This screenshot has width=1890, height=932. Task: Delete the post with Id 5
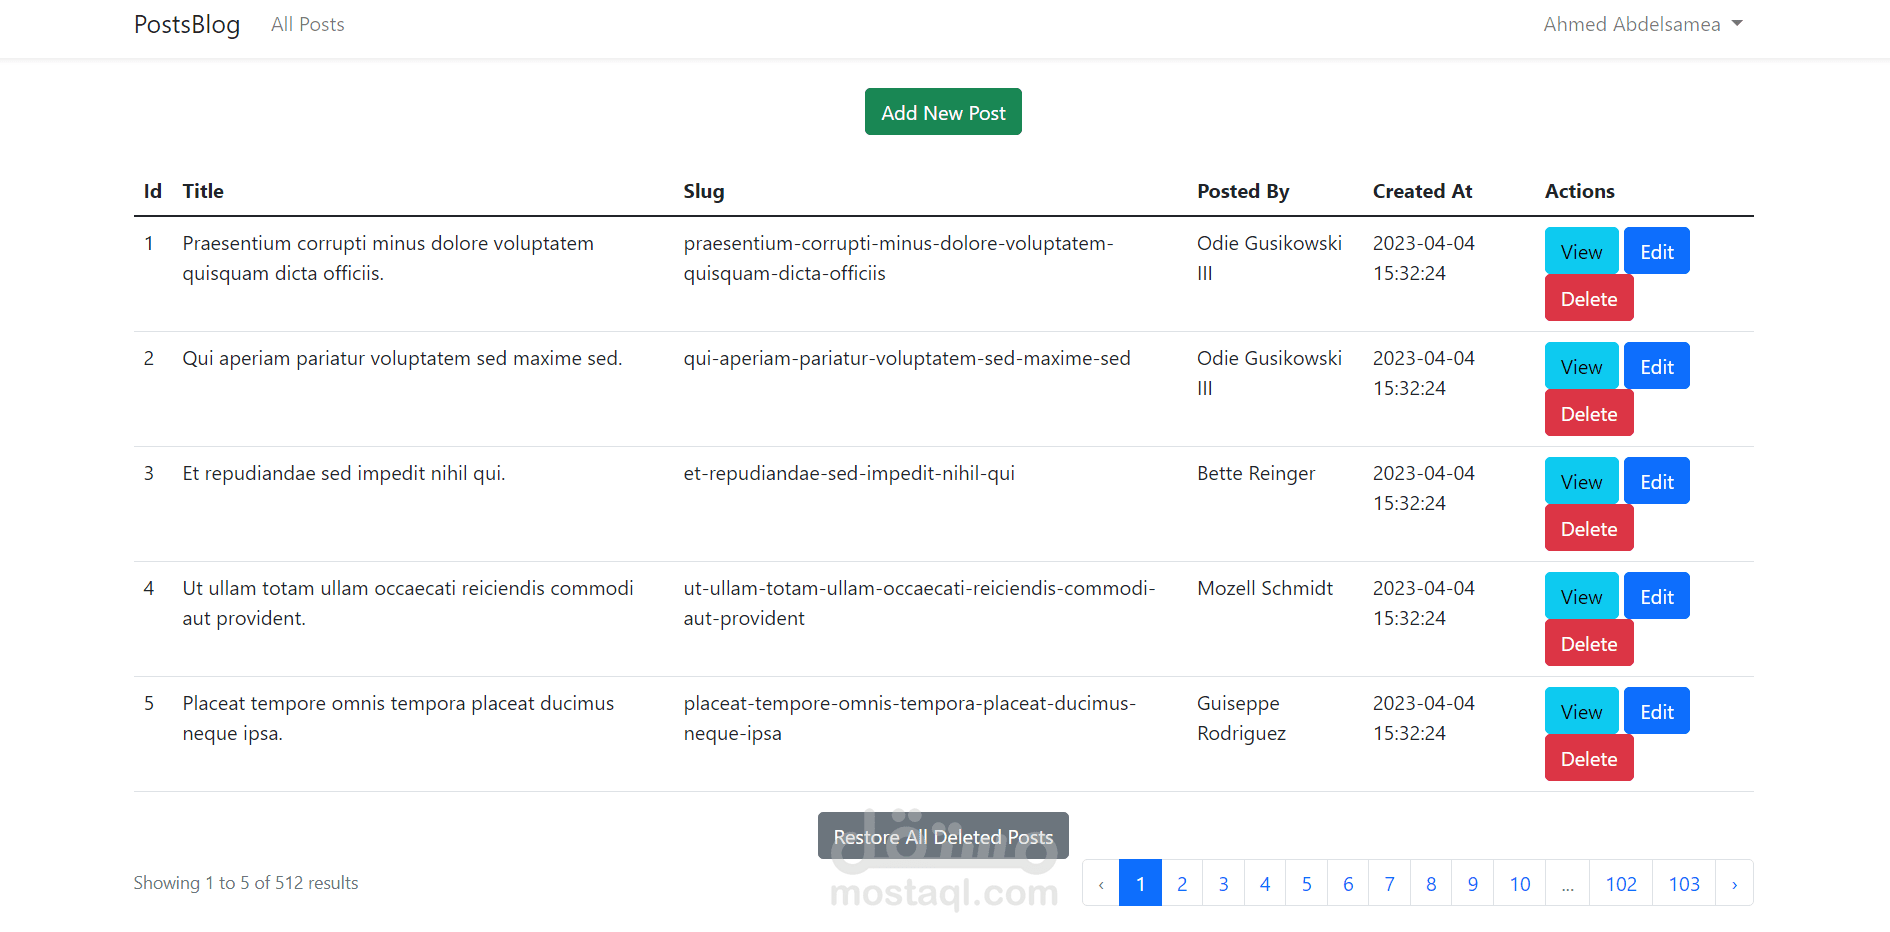[1588, 758]
